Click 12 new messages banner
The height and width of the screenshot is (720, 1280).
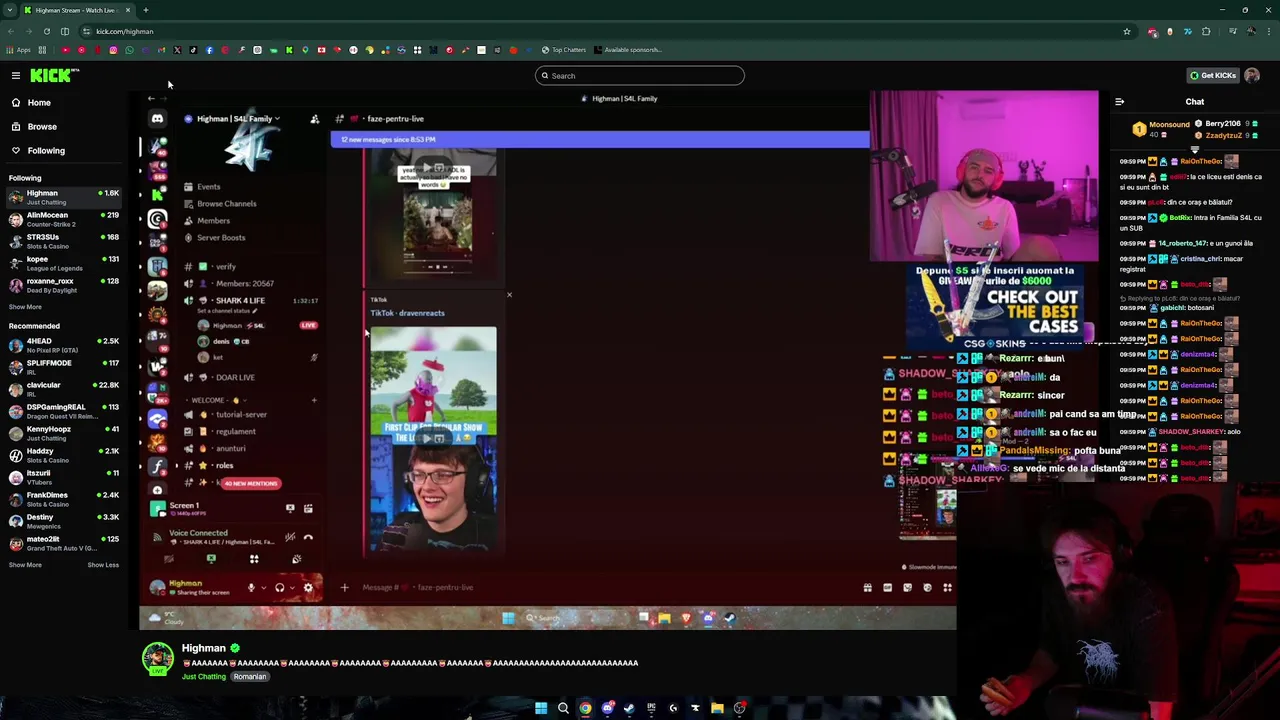click(x=600, y=140)
